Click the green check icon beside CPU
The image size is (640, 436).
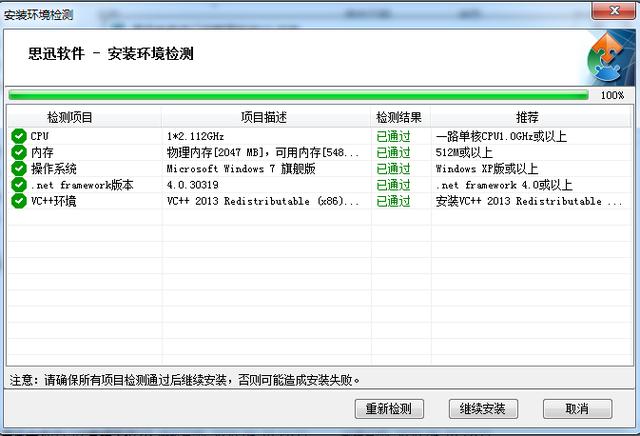(x=19, y=136)
